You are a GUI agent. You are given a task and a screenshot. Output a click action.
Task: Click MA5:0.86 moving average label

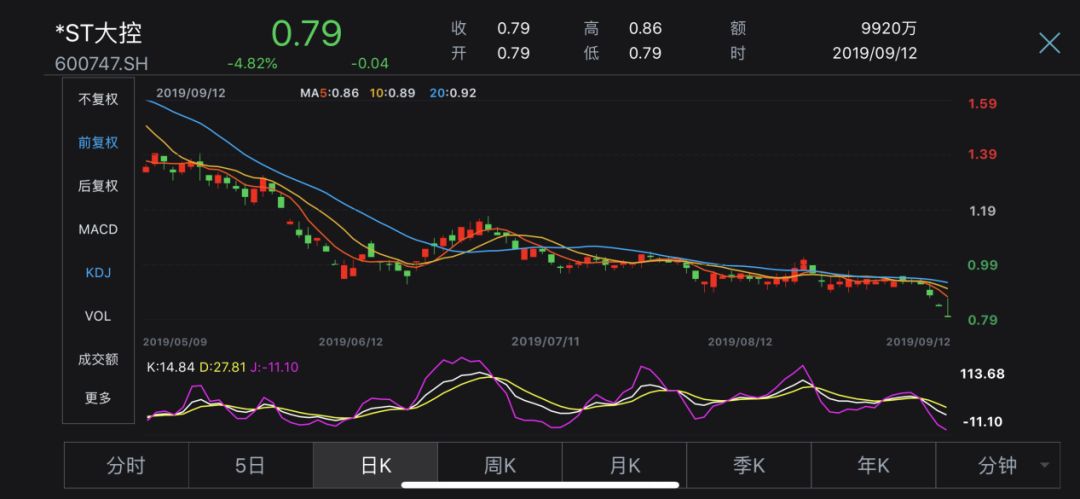coord(329,93)
